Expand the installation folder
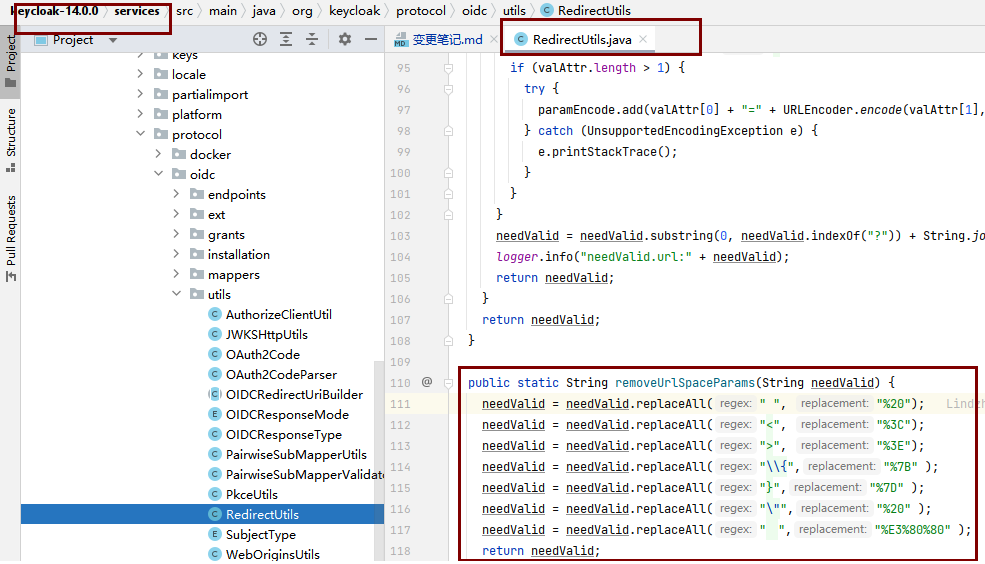The height and width of the screenshot is (564, 985). (x=177, y=254)
